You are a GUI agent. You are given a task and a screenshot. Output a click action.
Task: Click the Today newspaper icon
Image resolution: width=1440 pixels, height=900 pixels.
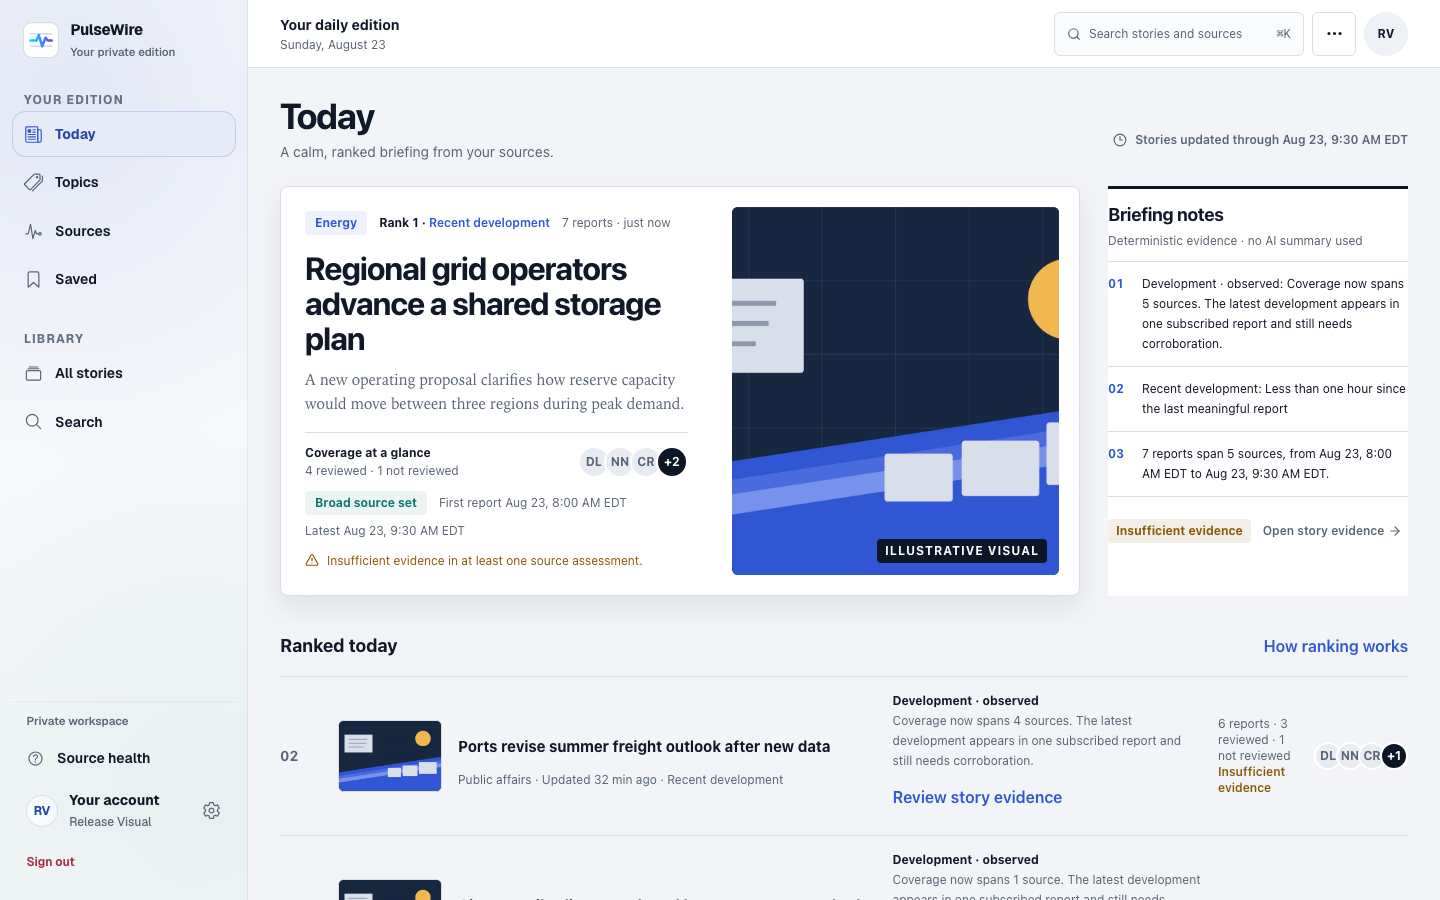(x=34, y=134)
